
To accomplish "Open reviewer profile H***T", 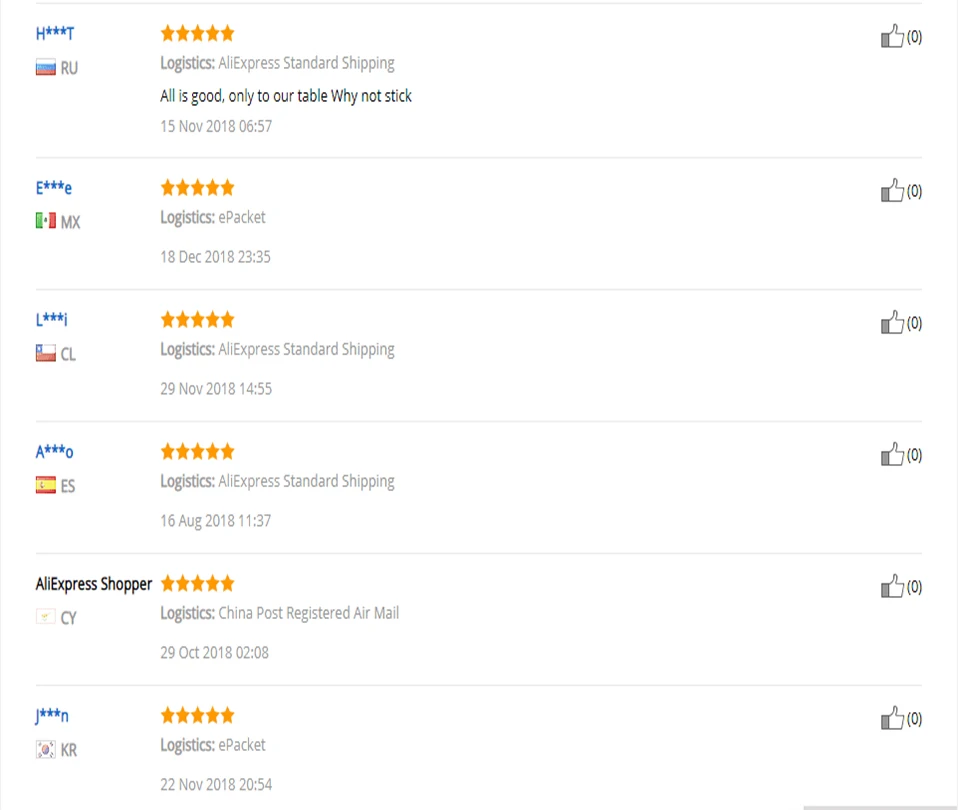I will click(55, 34).
